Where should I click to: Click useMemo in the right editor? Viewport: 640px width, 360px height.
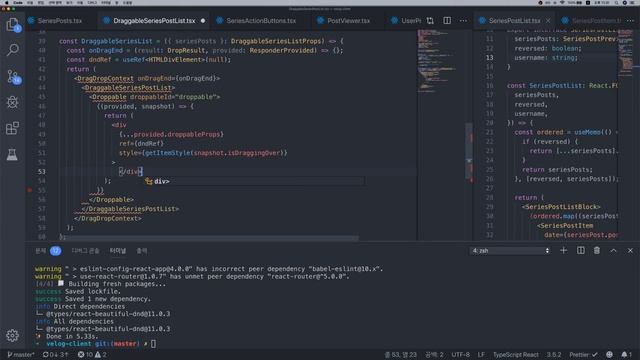tap(587, 132)
